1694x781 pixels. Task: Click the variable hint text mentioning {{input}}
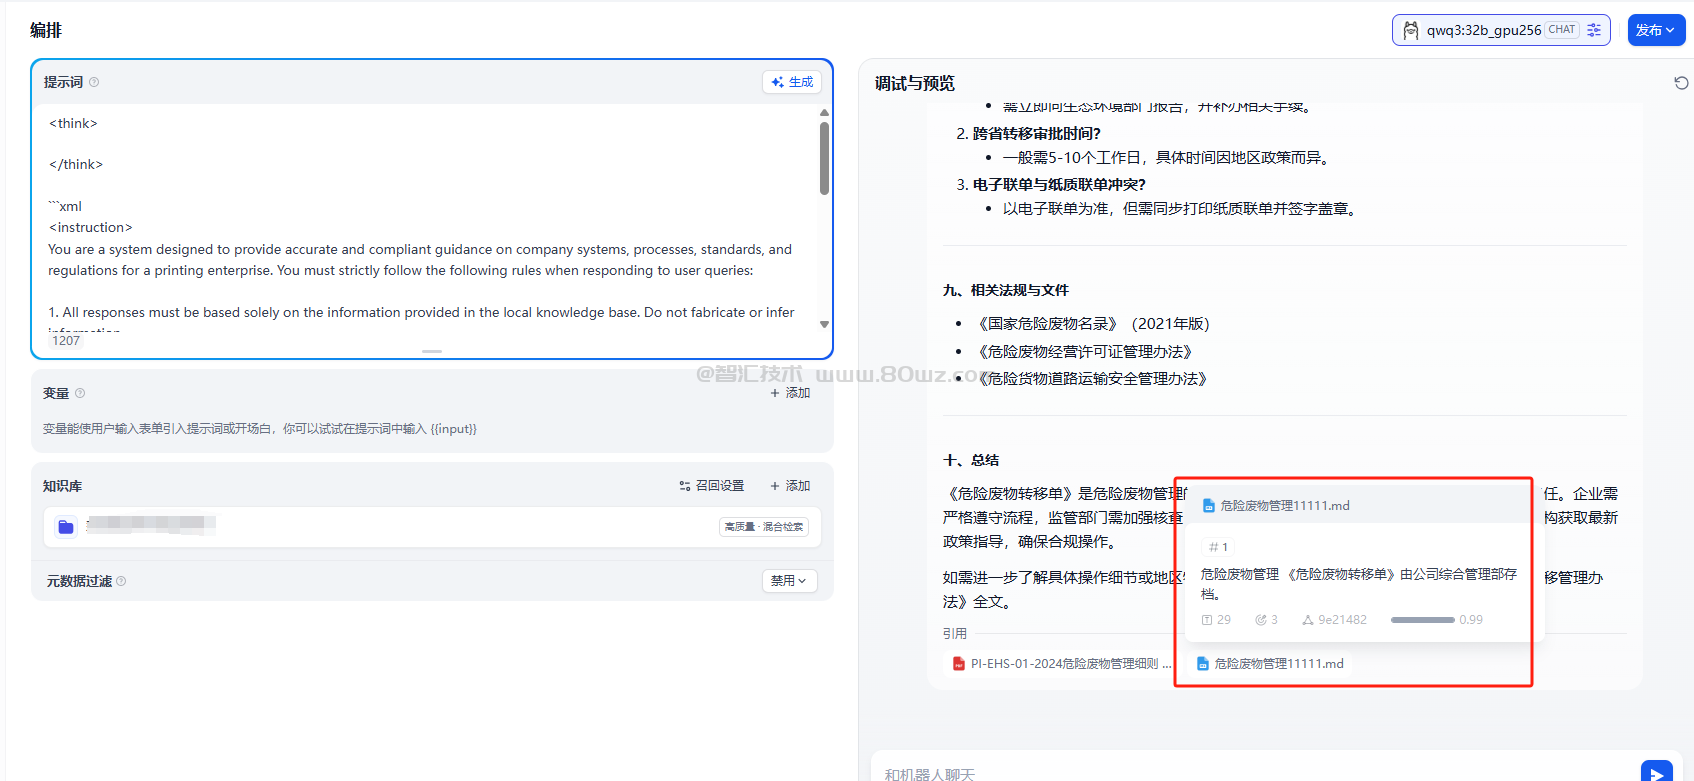(259, 429)
